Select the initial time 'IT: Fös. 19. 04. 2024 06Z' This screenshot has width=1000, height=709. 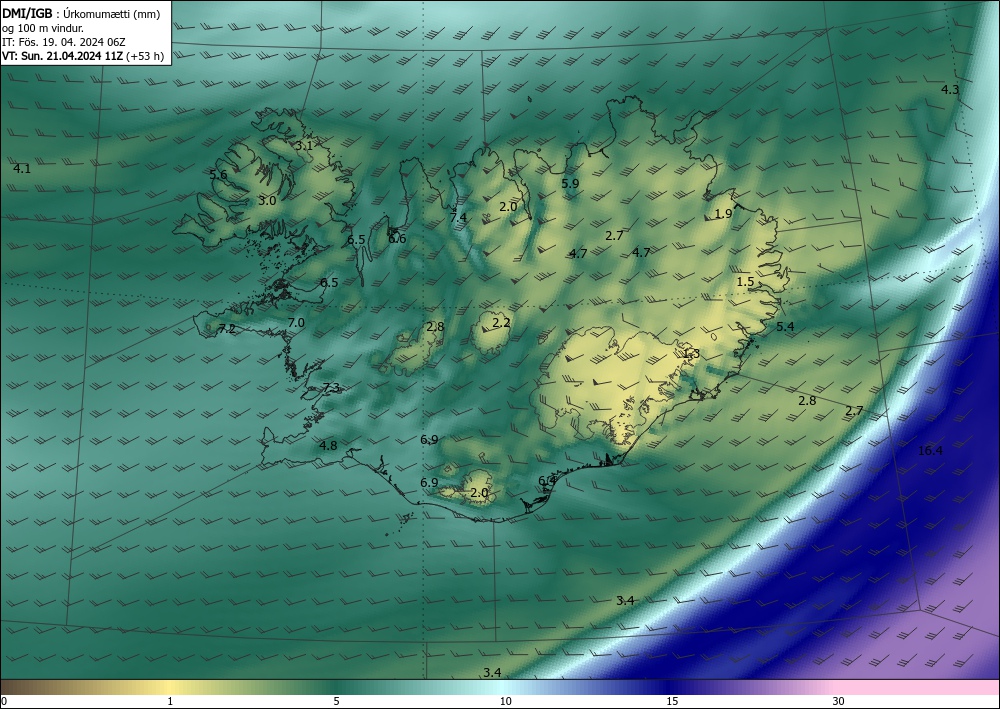pyautogui.click(x=63, y=42)
